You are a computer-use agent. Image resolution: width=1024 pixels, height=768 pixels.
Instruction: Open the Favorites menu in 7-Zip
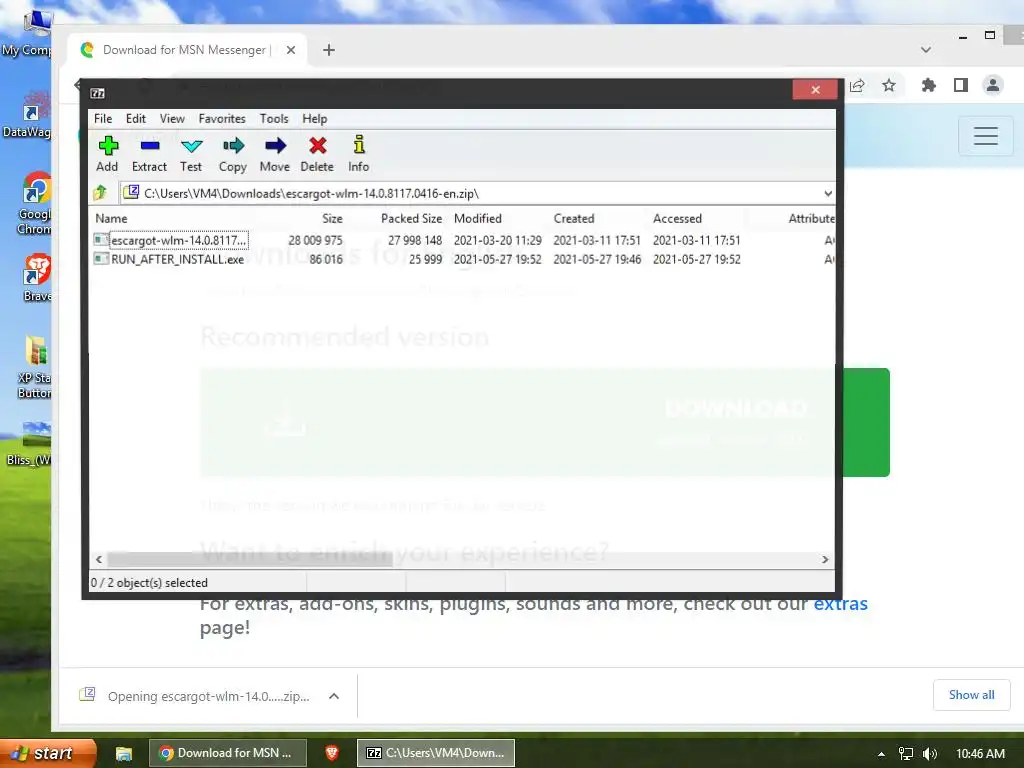[x=222, y=118]
